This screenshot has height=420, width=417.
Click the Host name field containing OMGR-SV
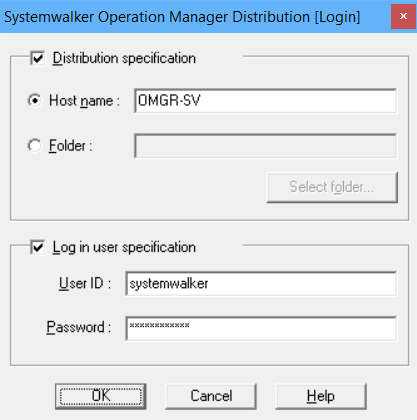click(265, 101)
